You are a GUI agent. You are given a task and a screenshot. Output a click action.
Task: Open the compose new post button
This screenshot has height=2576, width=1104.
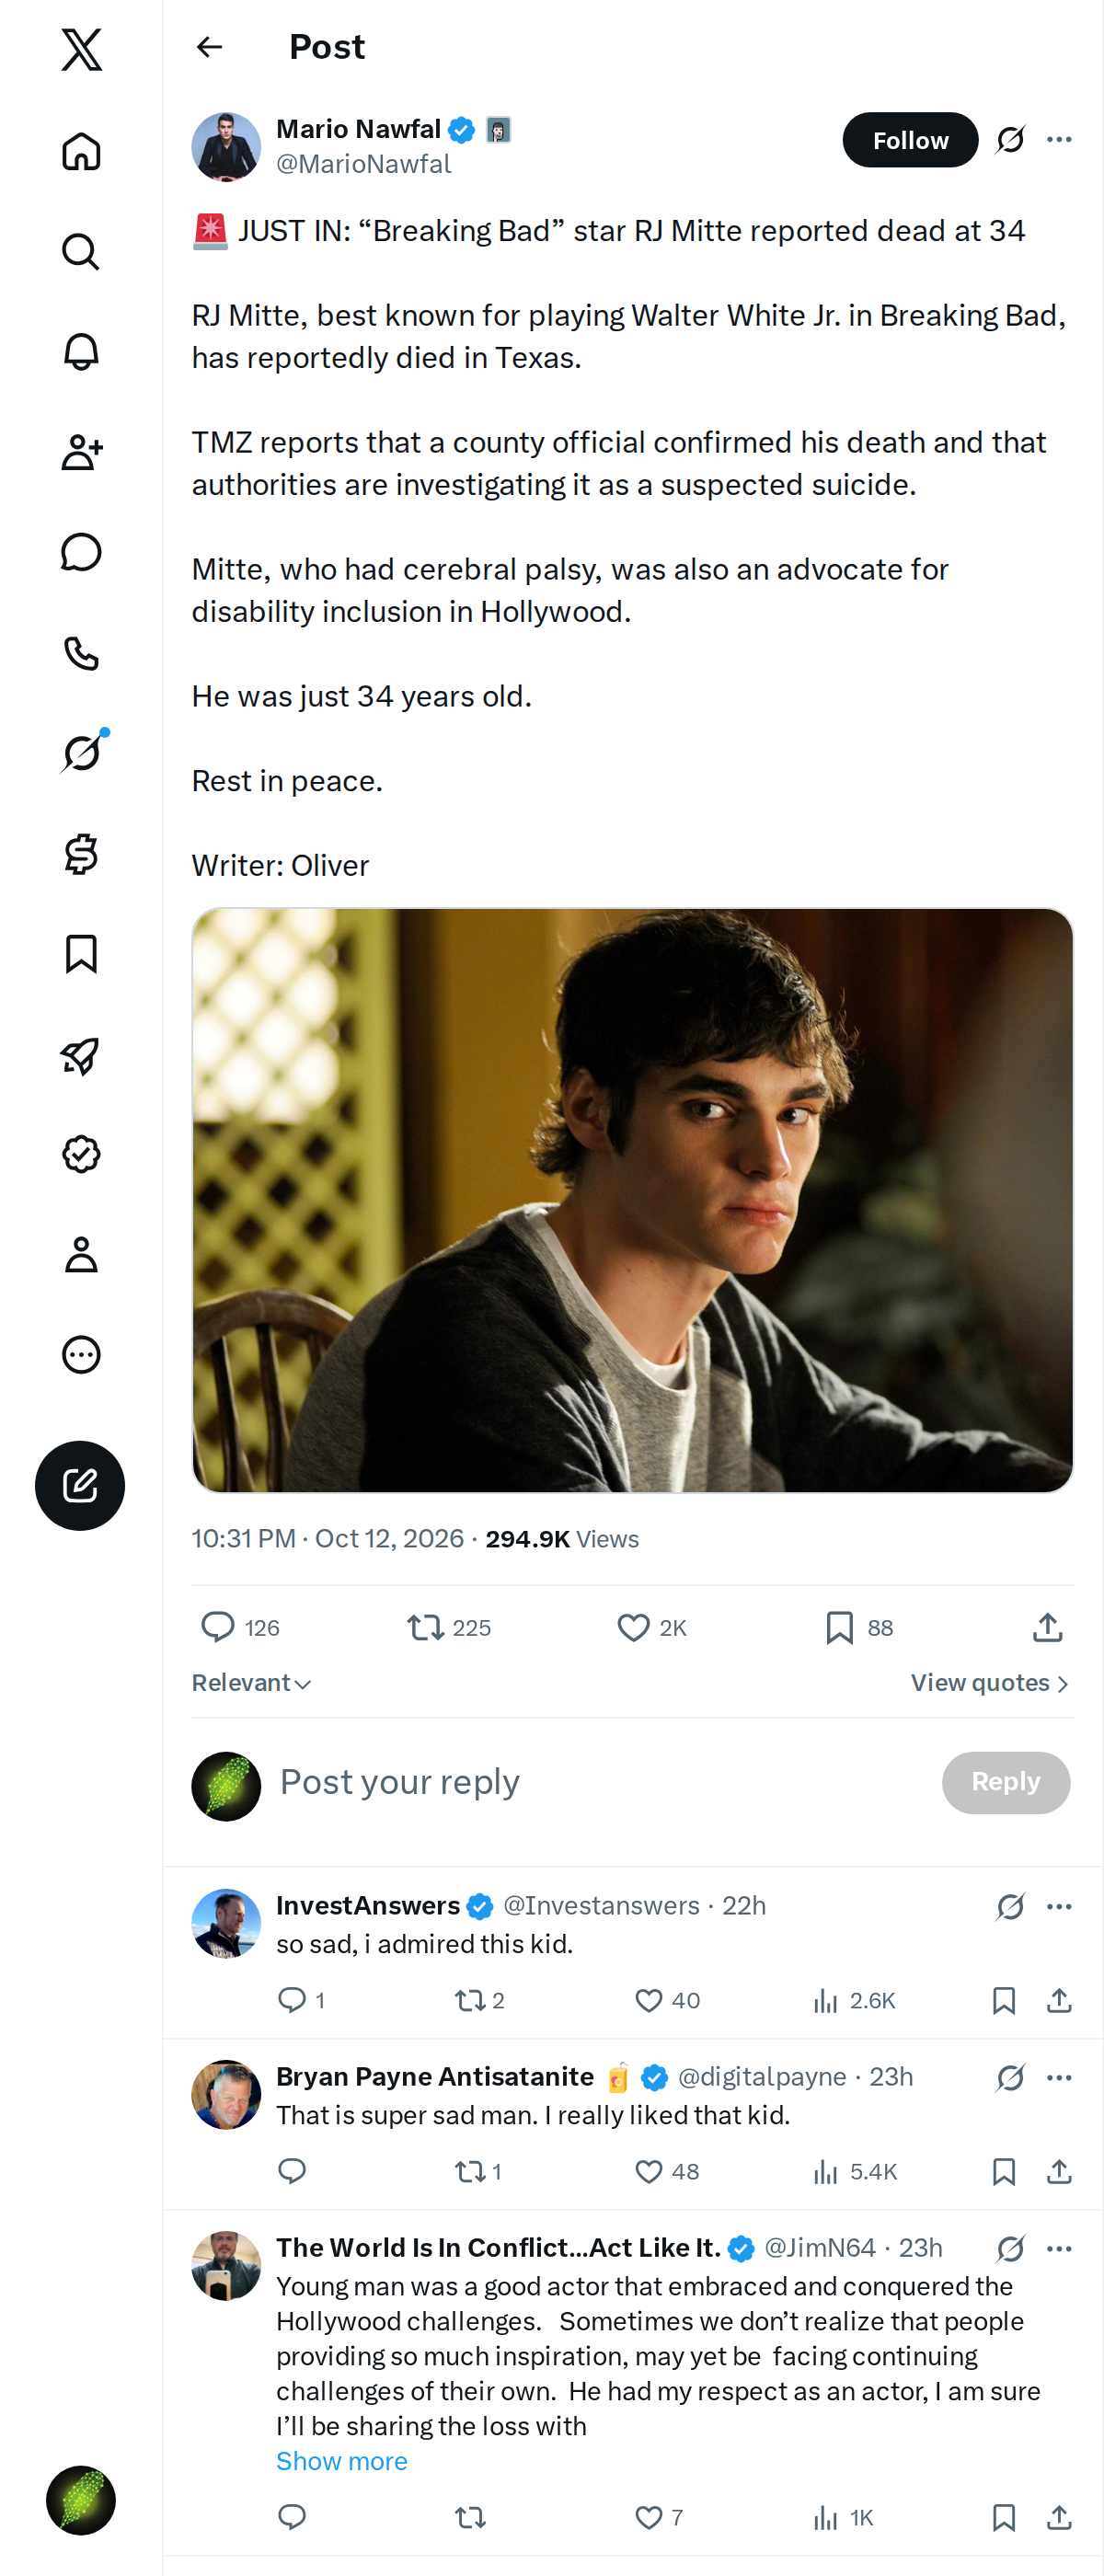coord(80,1485)
